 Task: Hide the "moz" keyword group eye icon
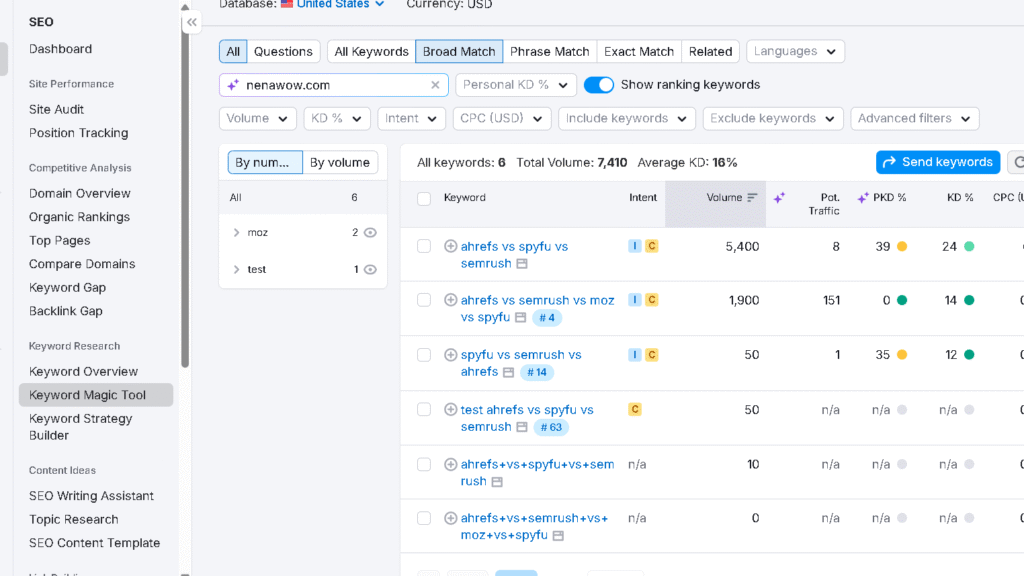coord(369,232)
